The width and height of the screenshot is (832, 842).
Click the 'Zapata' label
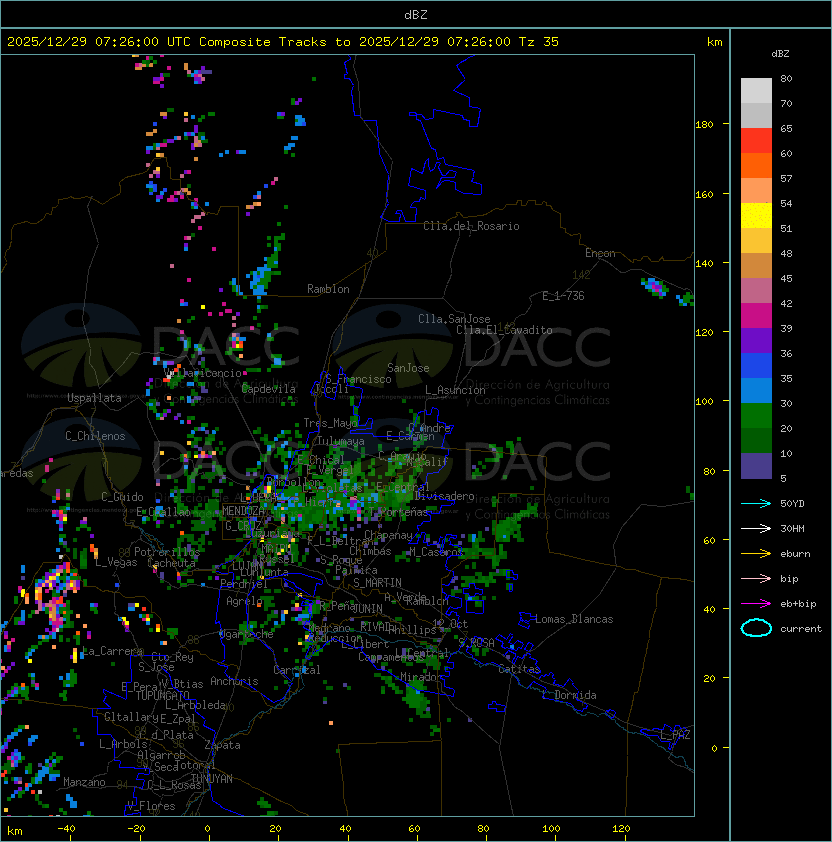click(222, 745)
